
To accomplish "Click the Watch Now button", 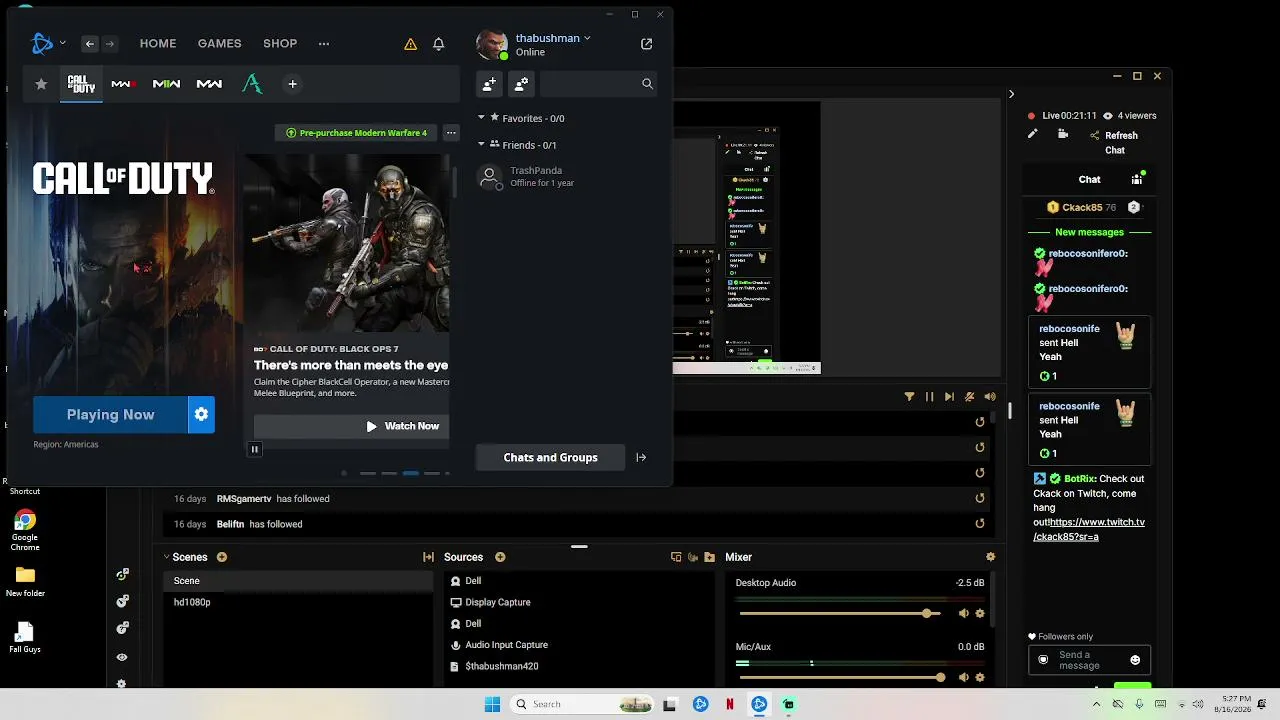I will tap(351, 426).
